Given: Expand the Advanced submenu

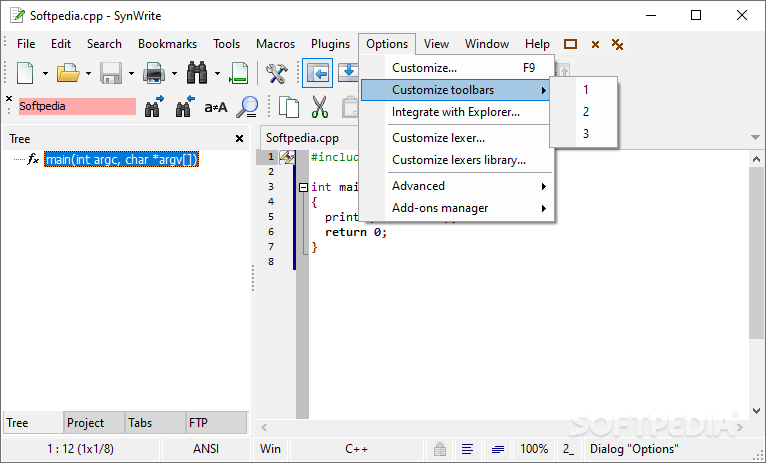Looking at the screenshot, I should pos(457,186).
